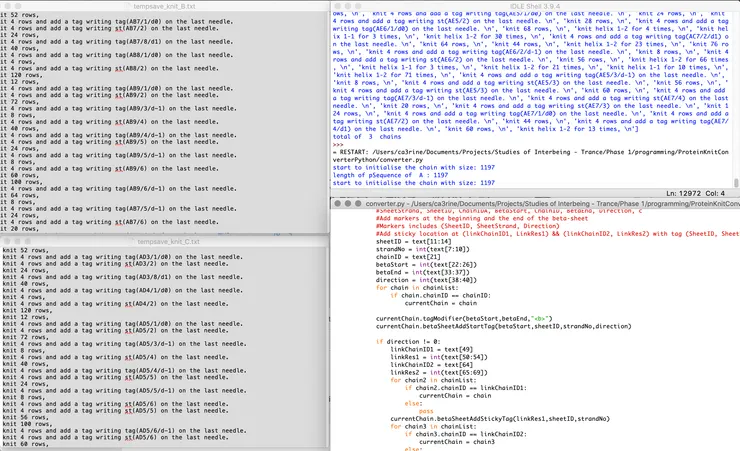This screenshot has height=451, width=740.
Task: Click the st(AB7/6) line in knit_B
Action: pos(109,222)
